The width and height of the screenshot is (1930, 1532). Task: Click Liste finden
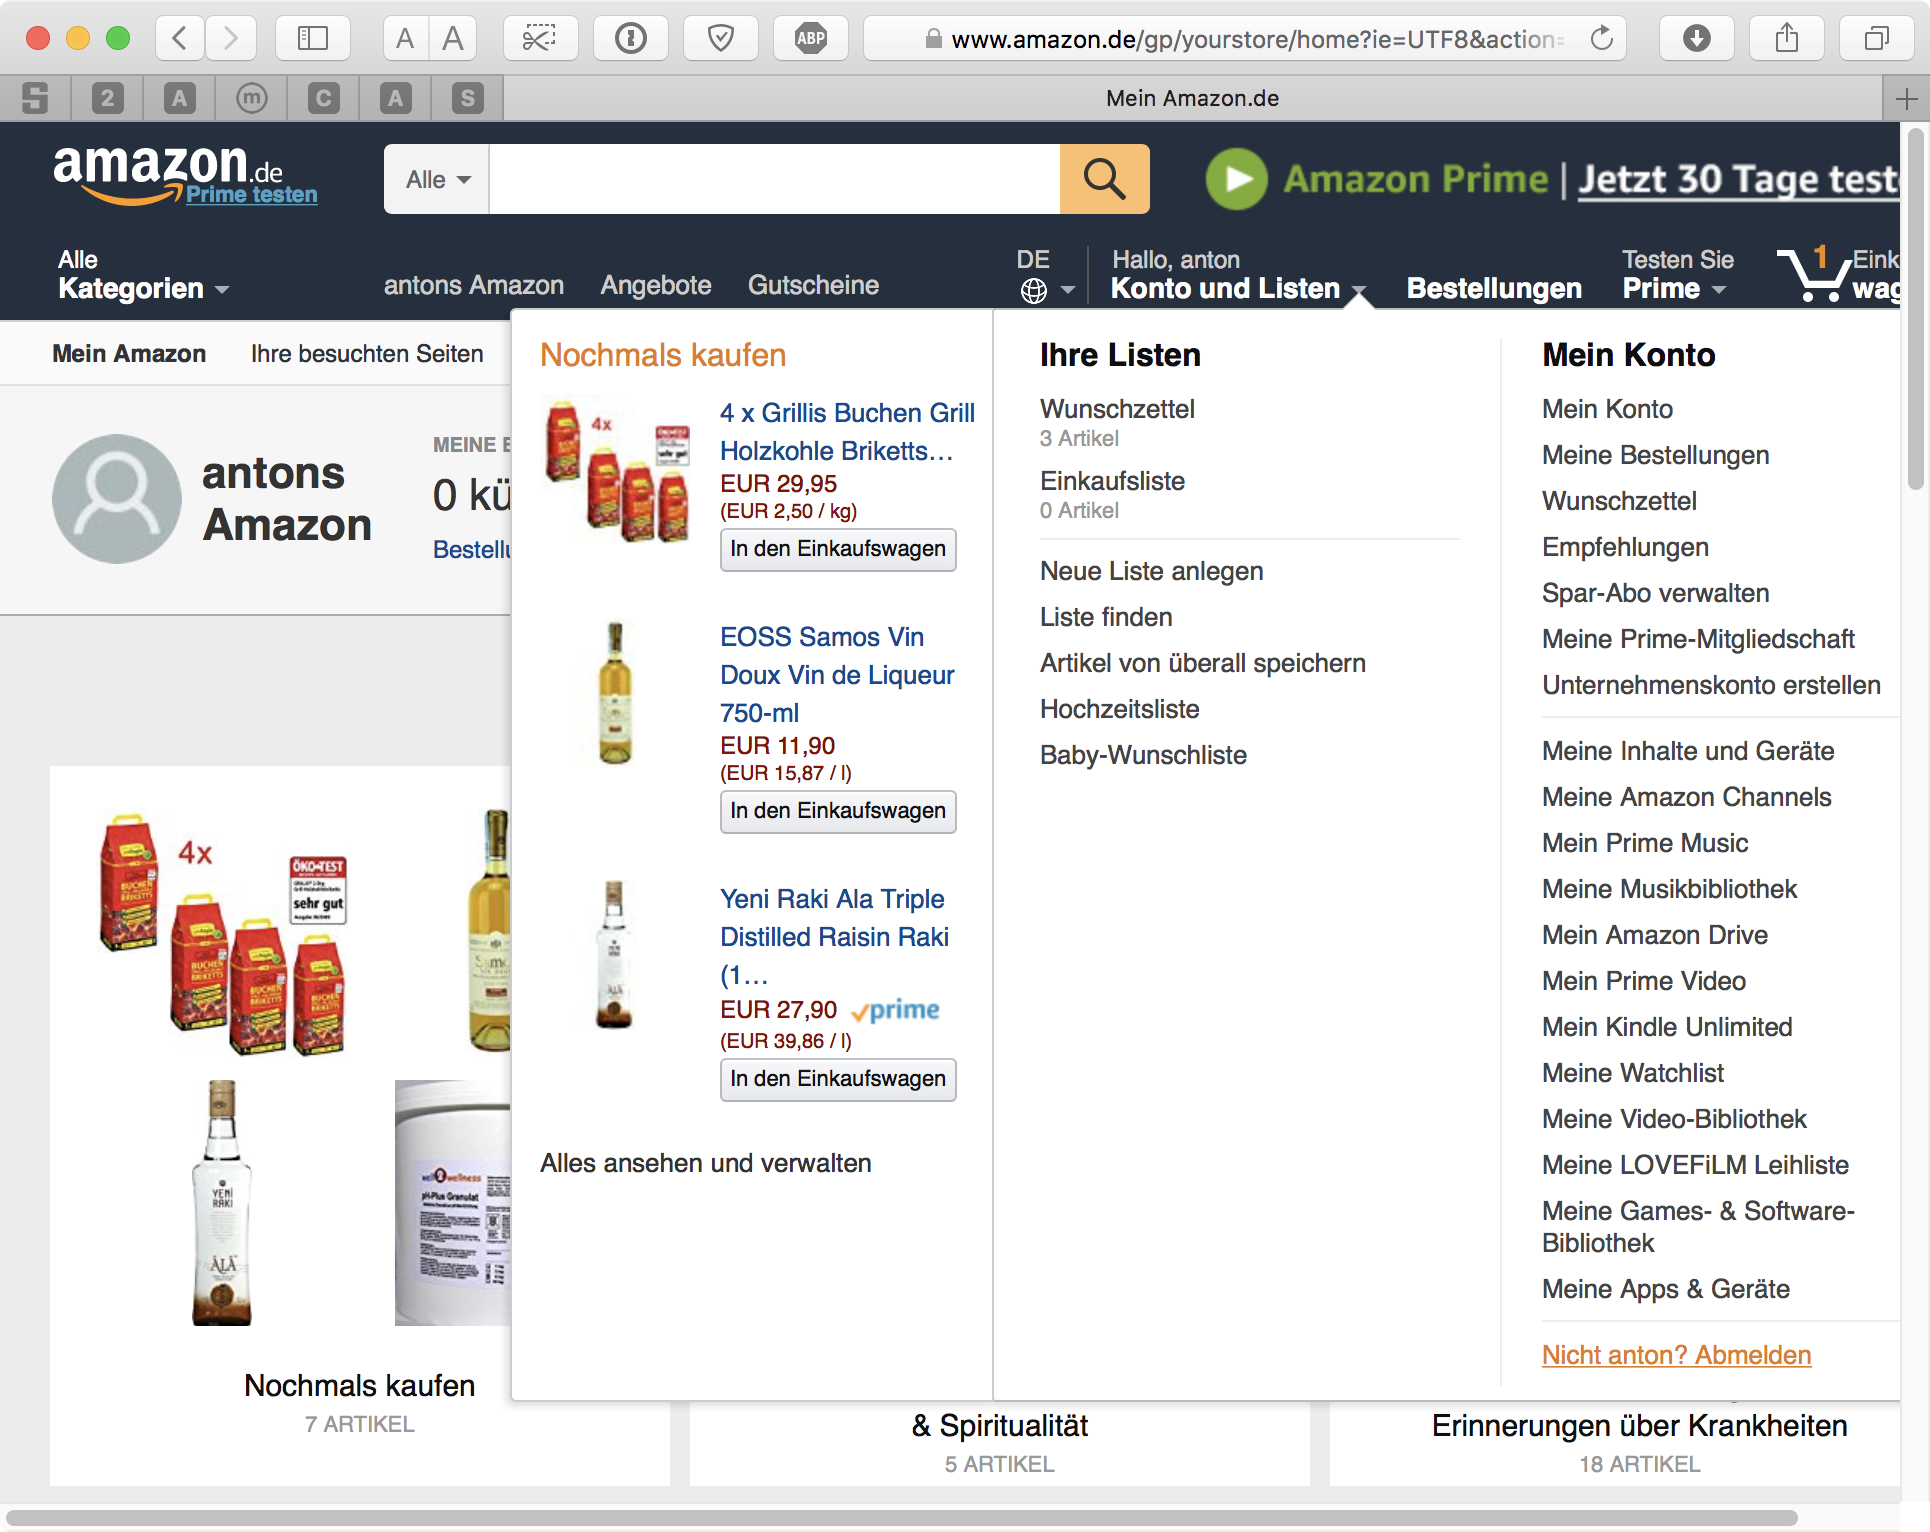tap(1106, 617)
